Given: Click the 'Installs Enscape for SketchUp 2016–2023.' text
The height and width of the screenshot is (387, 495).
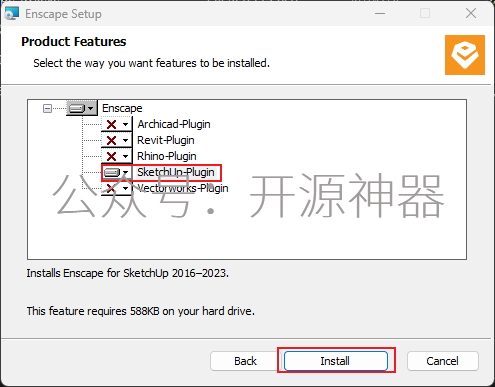Looking at the screenshot, I should 128,273.
